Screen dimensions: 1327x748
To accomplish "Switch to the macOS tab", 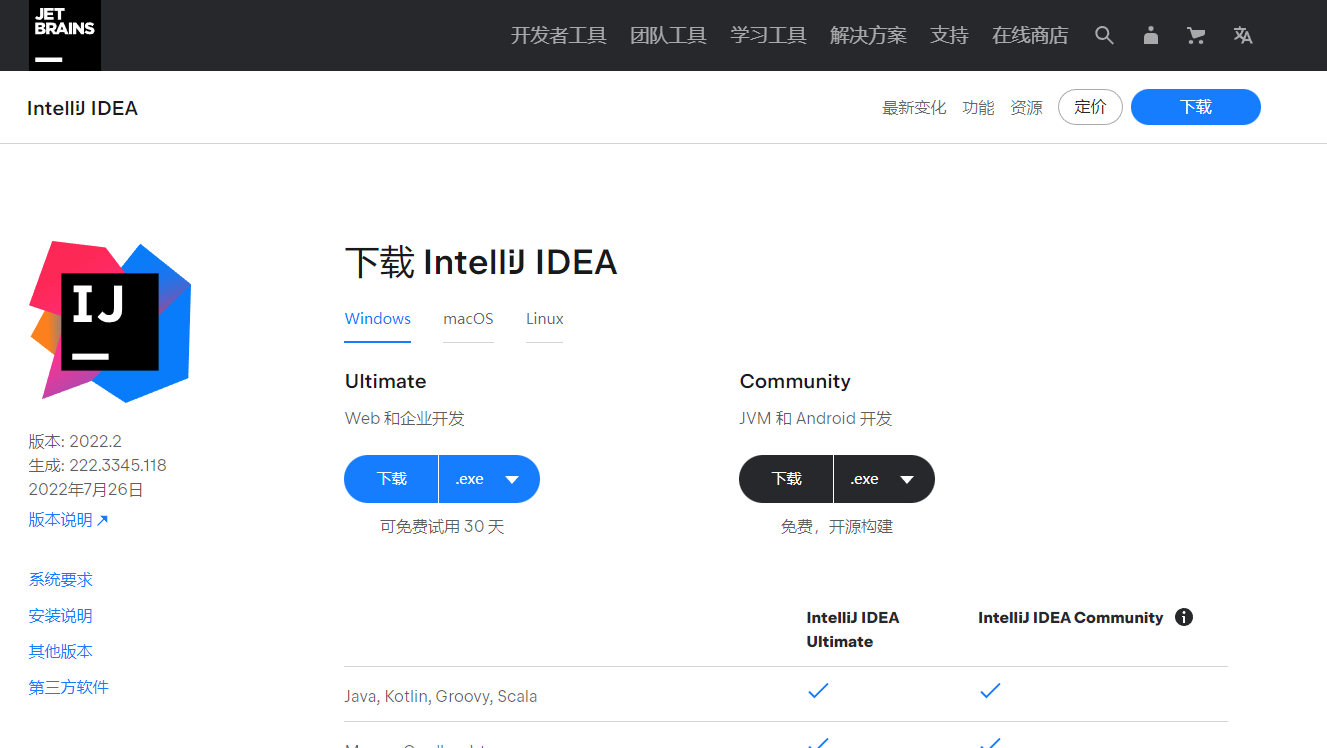I will [x=468, y=319].
